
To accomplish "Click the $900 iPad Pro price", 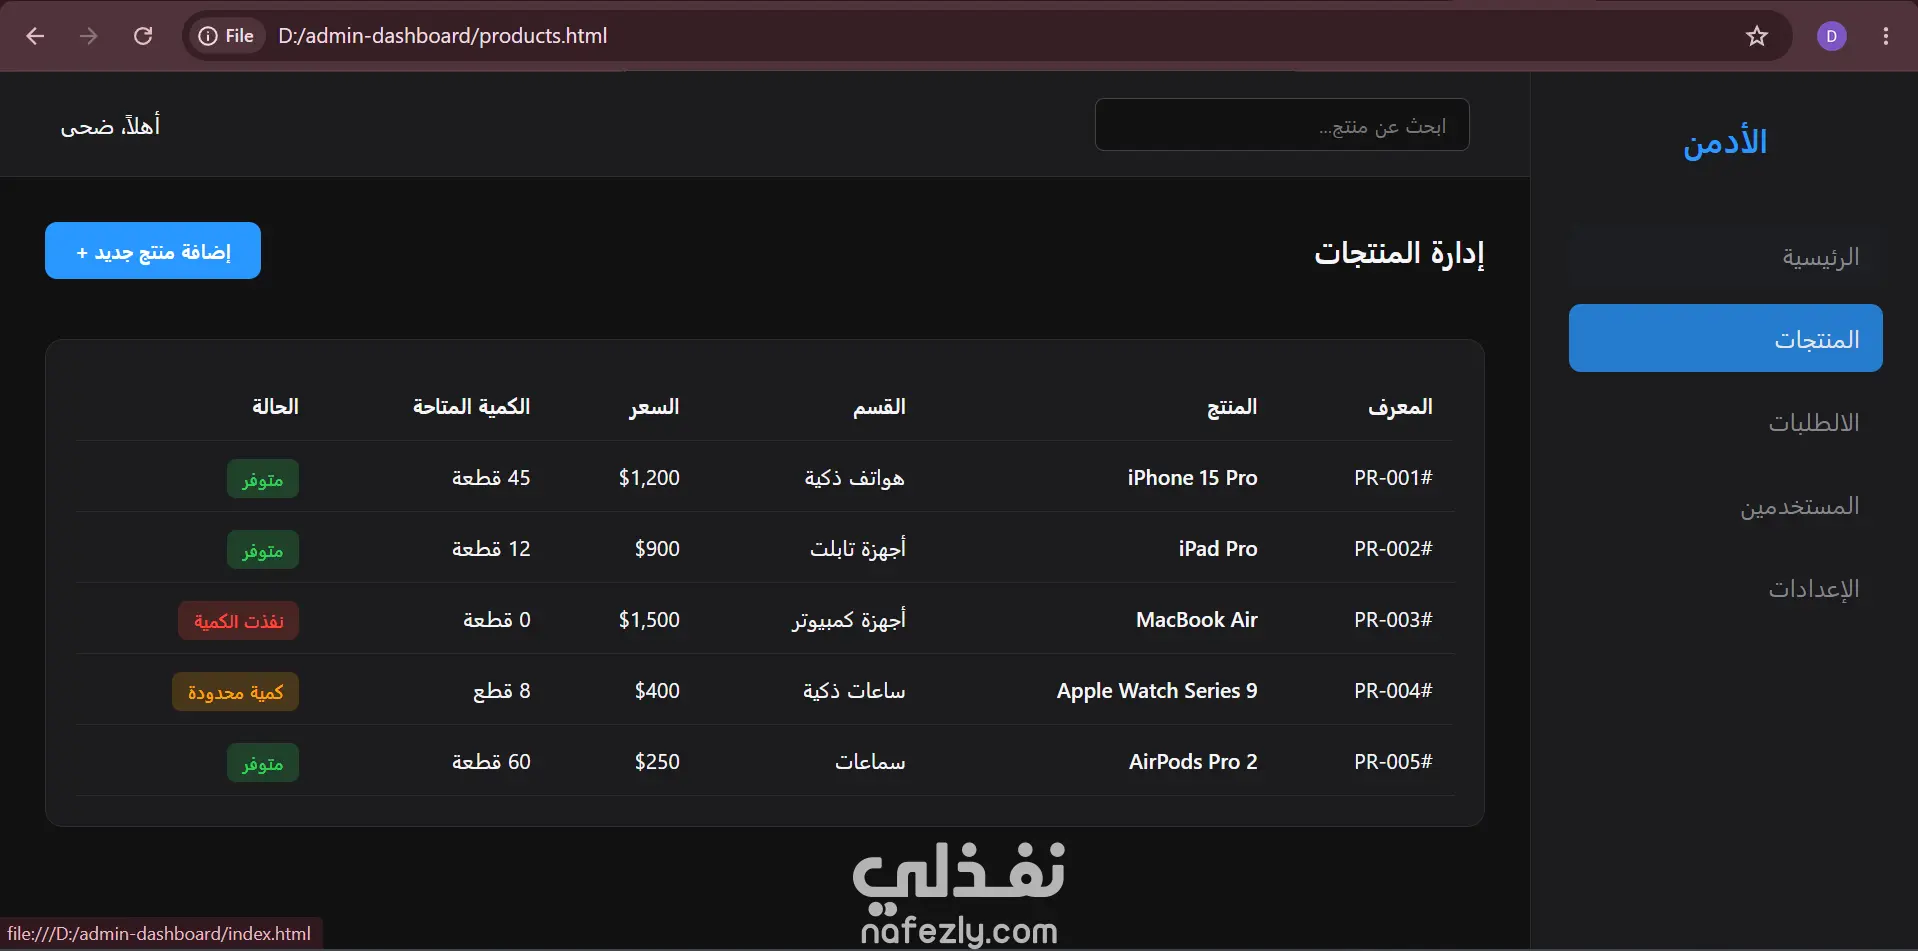I will pyautogui.click(x=657, y=549).
